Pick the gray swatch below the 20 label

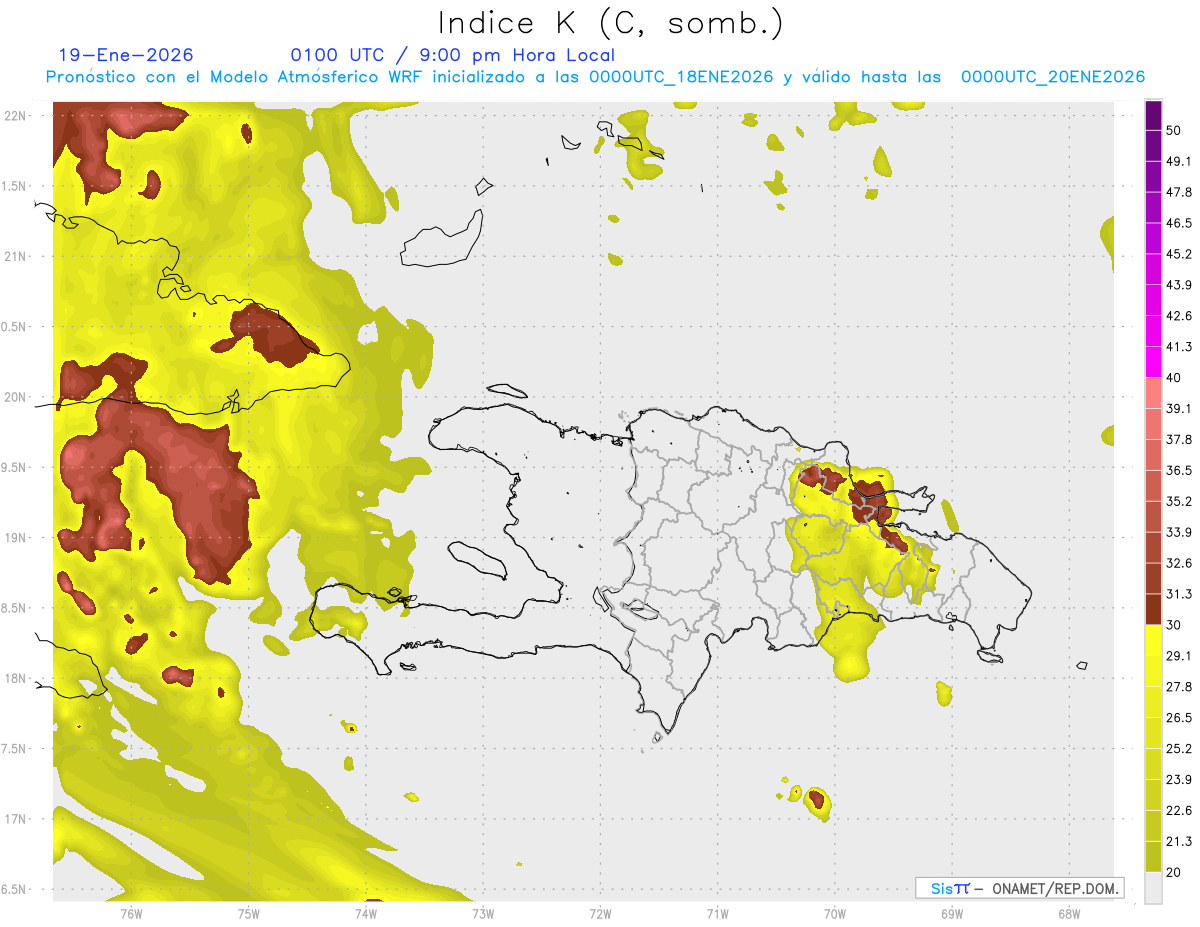click(1153, 888)
